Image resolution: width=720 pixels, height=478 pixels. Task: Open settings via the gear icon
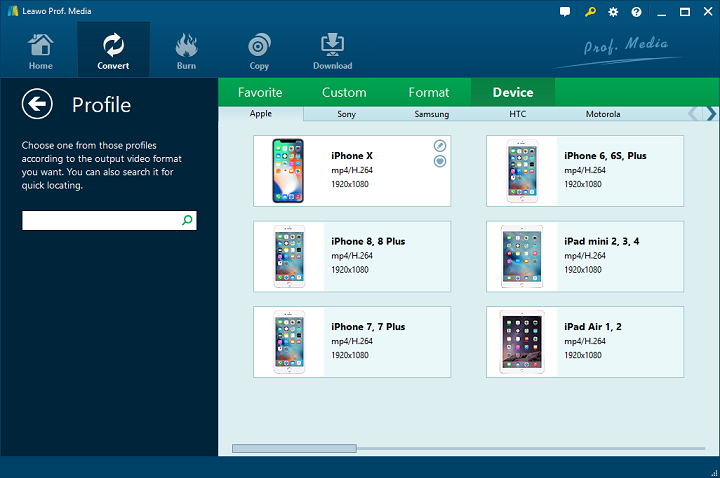[x=613, y=12]
